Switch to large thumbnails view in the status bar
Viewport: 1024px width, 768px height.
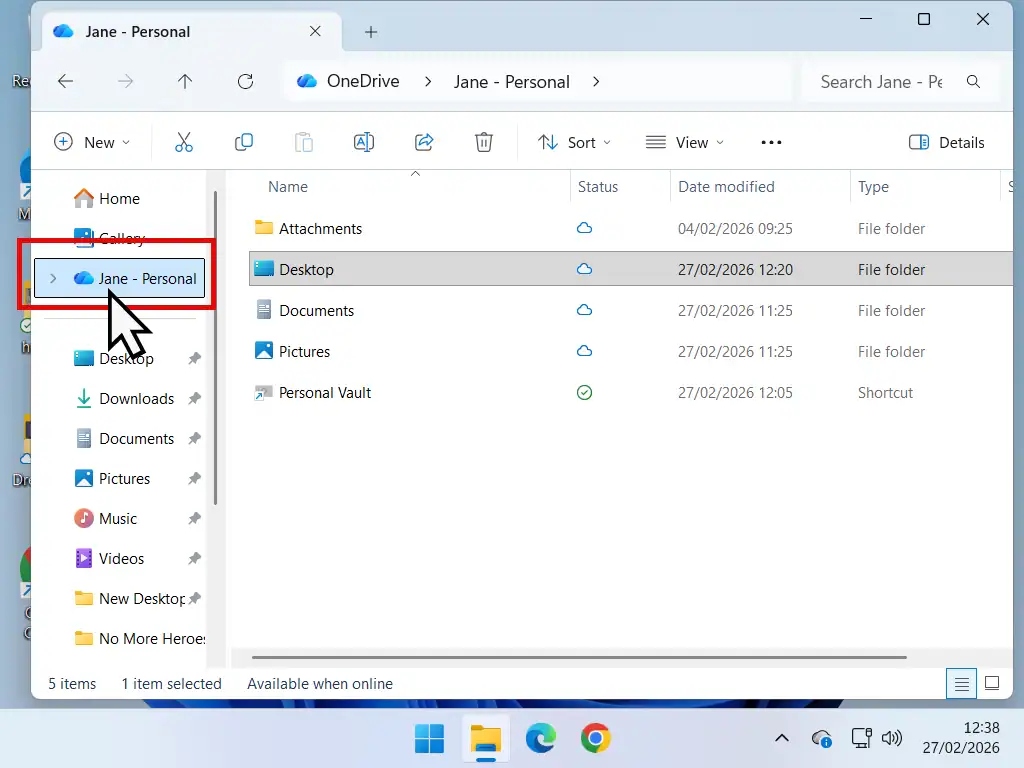click(x=991, y=683)
